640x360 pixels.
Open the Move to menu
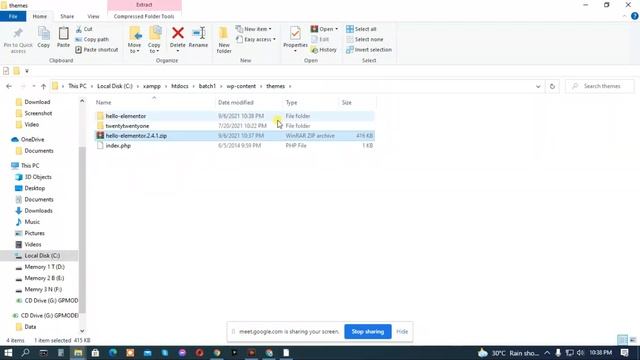pyautogui.click(x=134, y=40)
